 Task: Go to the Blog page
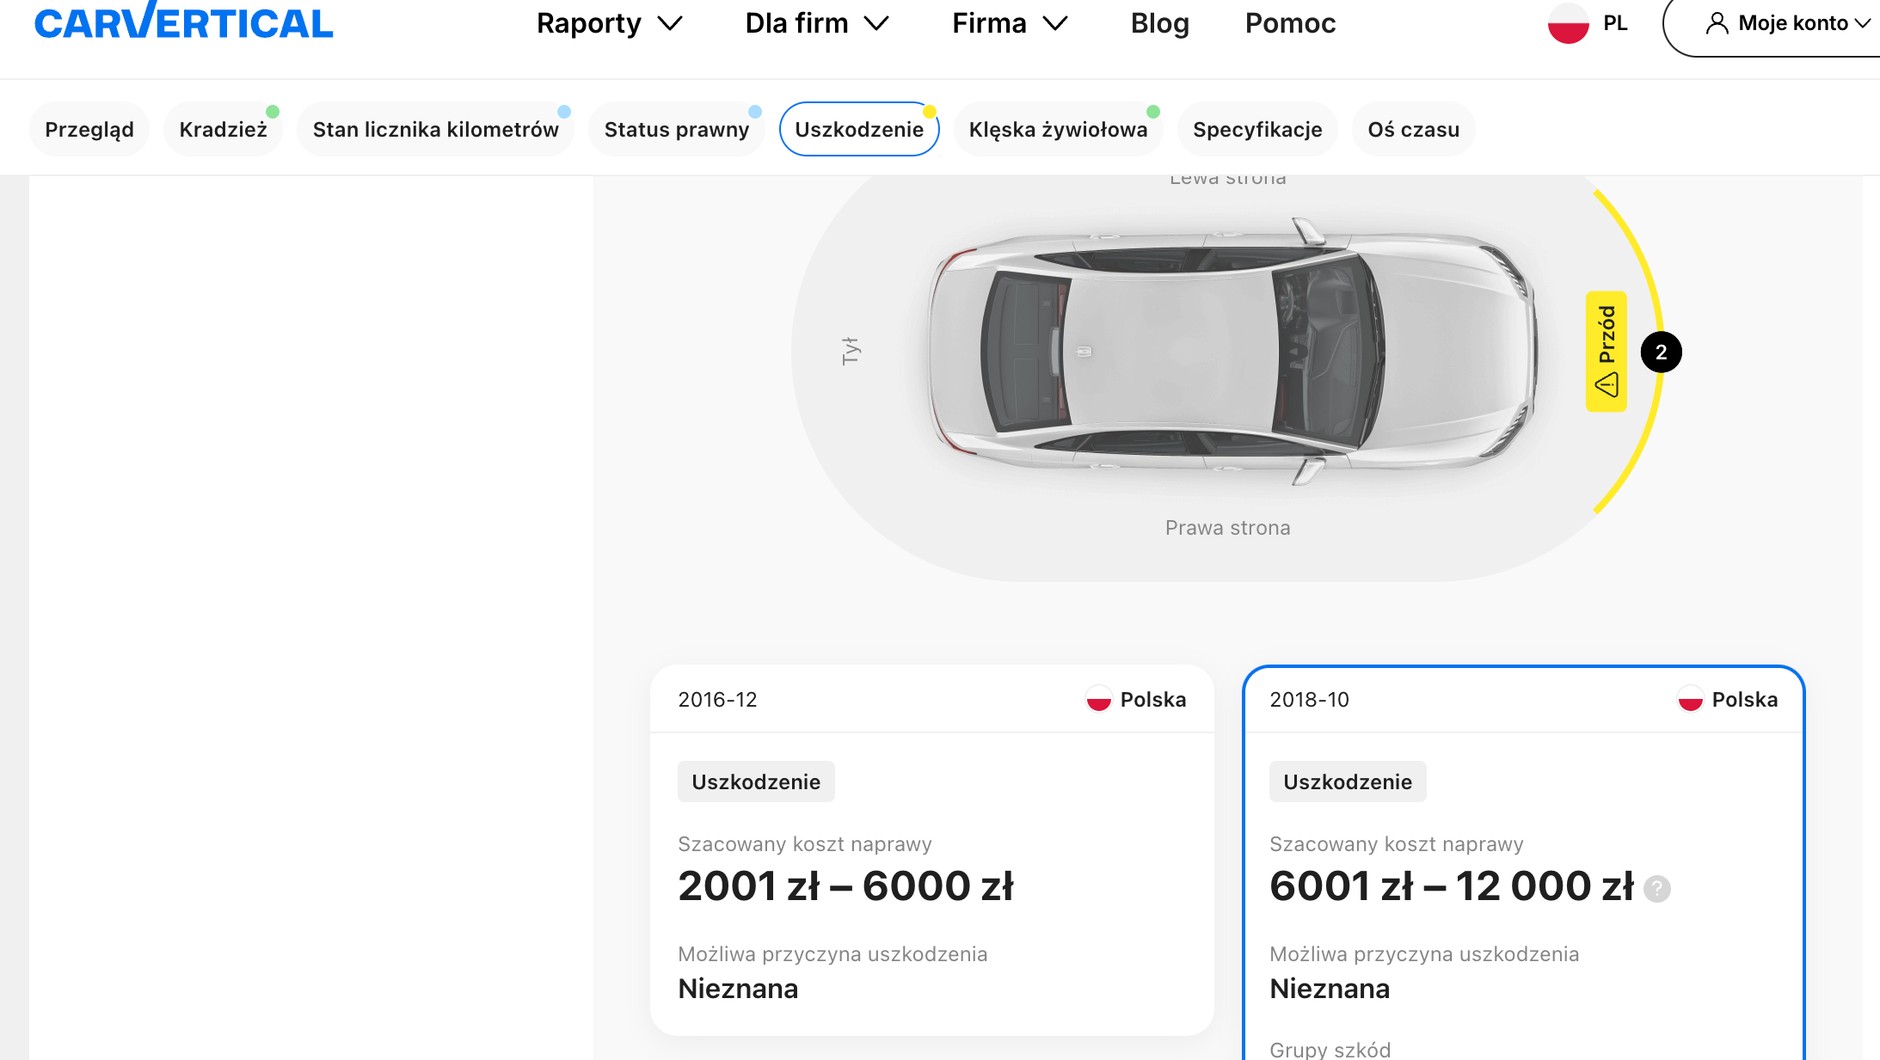(1160, 23)
